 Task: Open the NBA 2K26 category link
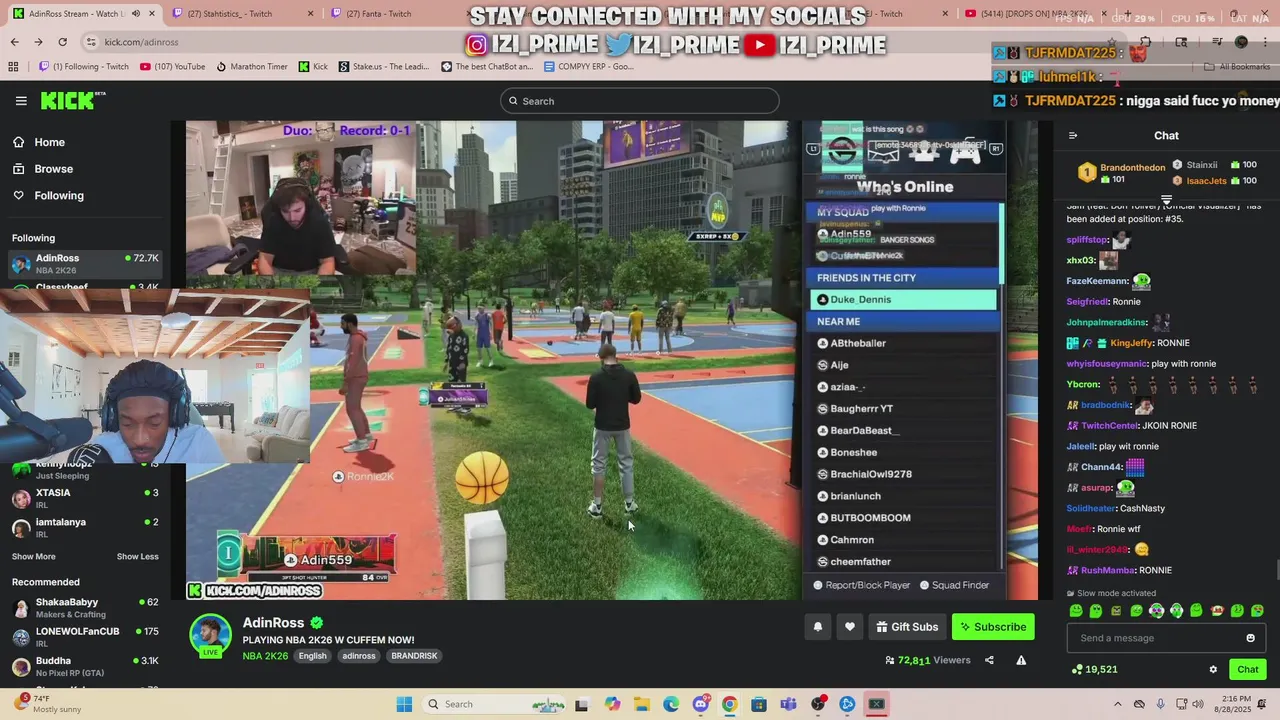(265, 656)
